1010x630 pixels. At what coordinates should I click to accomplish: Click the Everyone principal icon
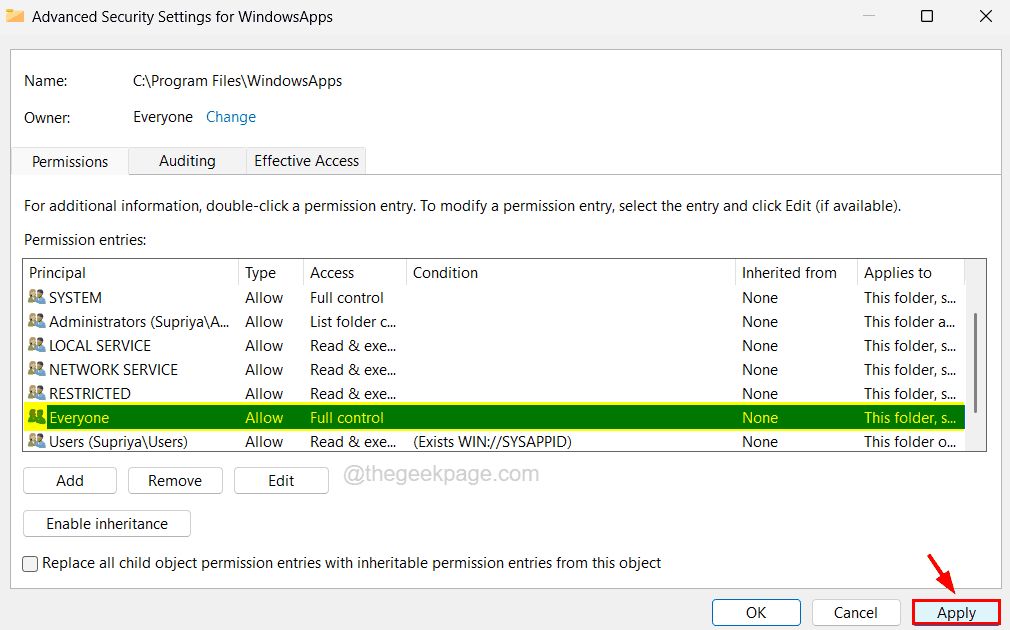[x=37, y=417]
